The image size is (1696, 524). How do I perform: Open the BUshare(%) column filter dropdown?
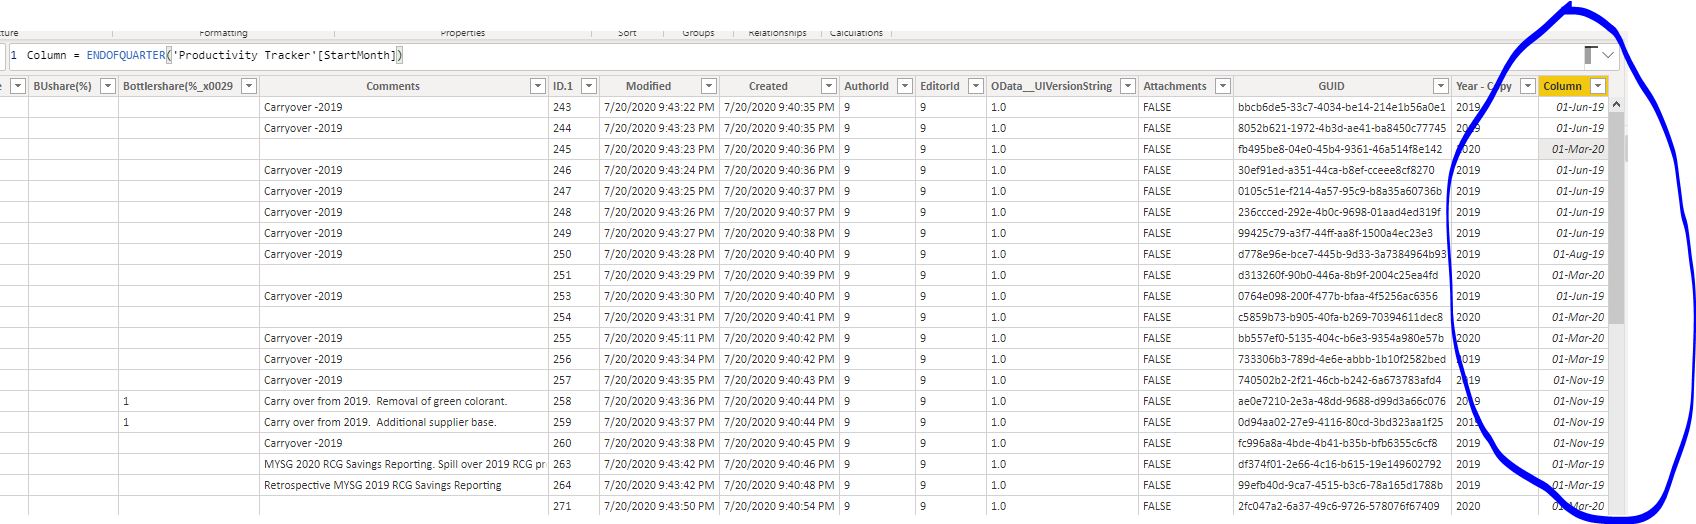pos(107,86)
